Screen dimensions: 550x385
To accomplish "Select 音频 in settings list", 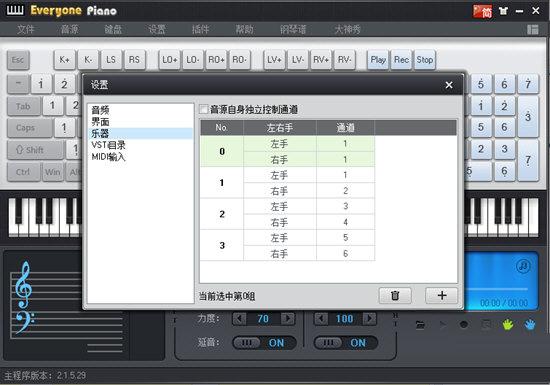I will tap(140, 110).
